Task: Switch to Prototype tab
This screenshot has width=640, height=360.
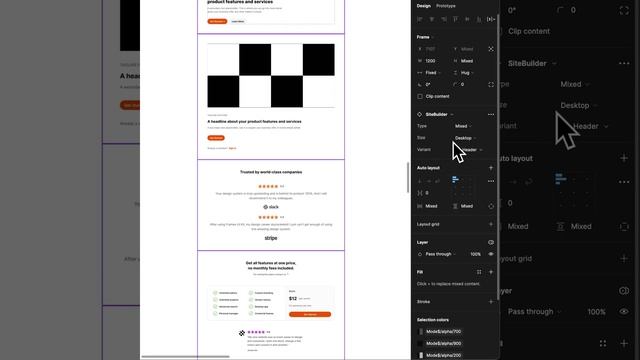Action: pos(446,6)
